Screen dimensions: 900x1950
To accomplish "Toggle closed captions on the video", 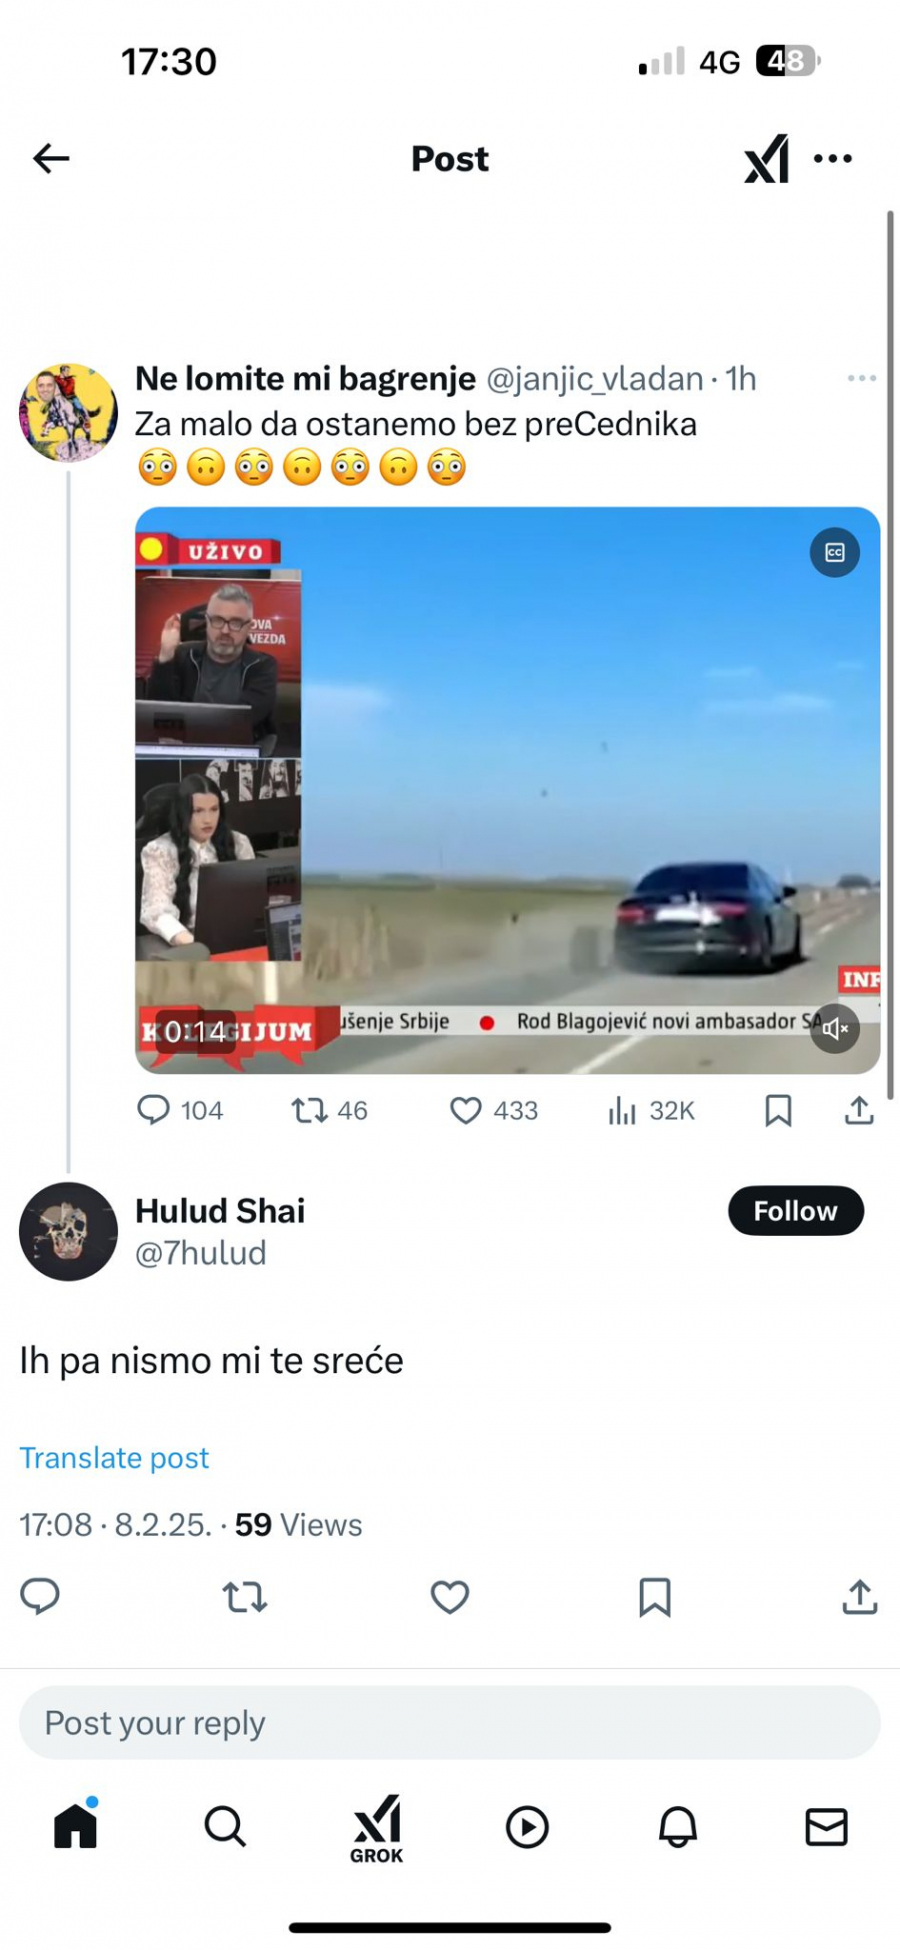I will (x=835, y=552).
